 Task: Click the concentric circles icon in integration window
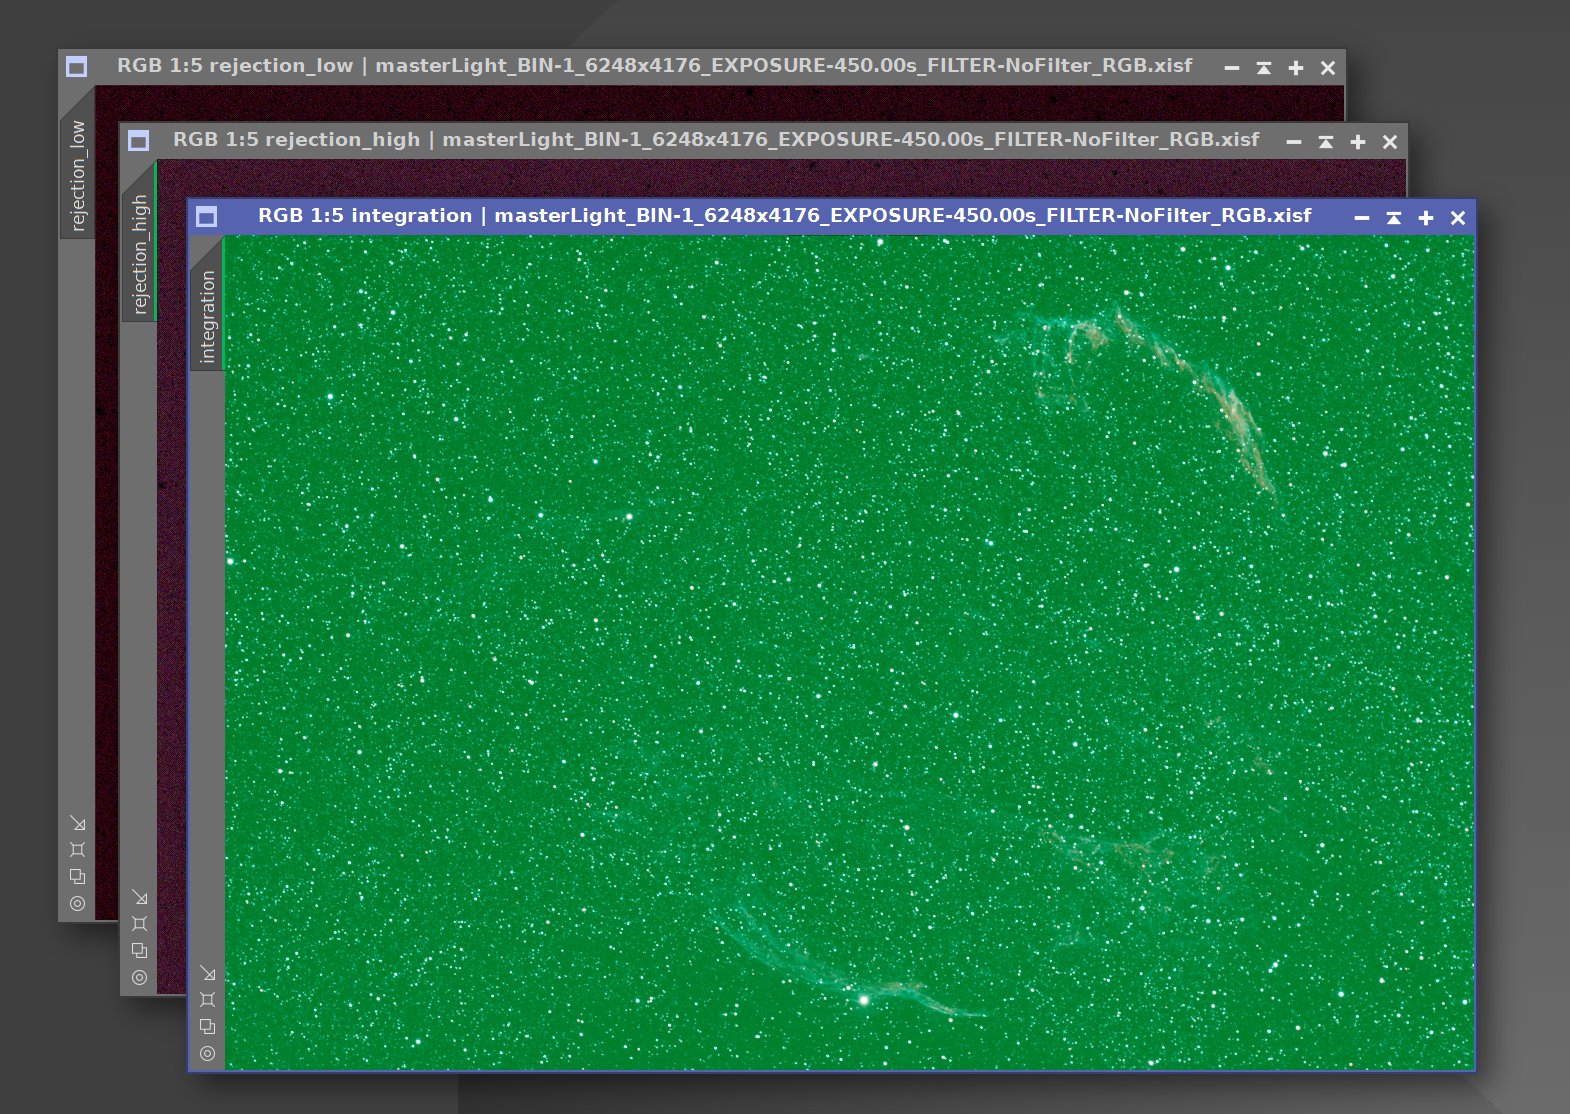pyautogui.click(x=207, y=1054)
